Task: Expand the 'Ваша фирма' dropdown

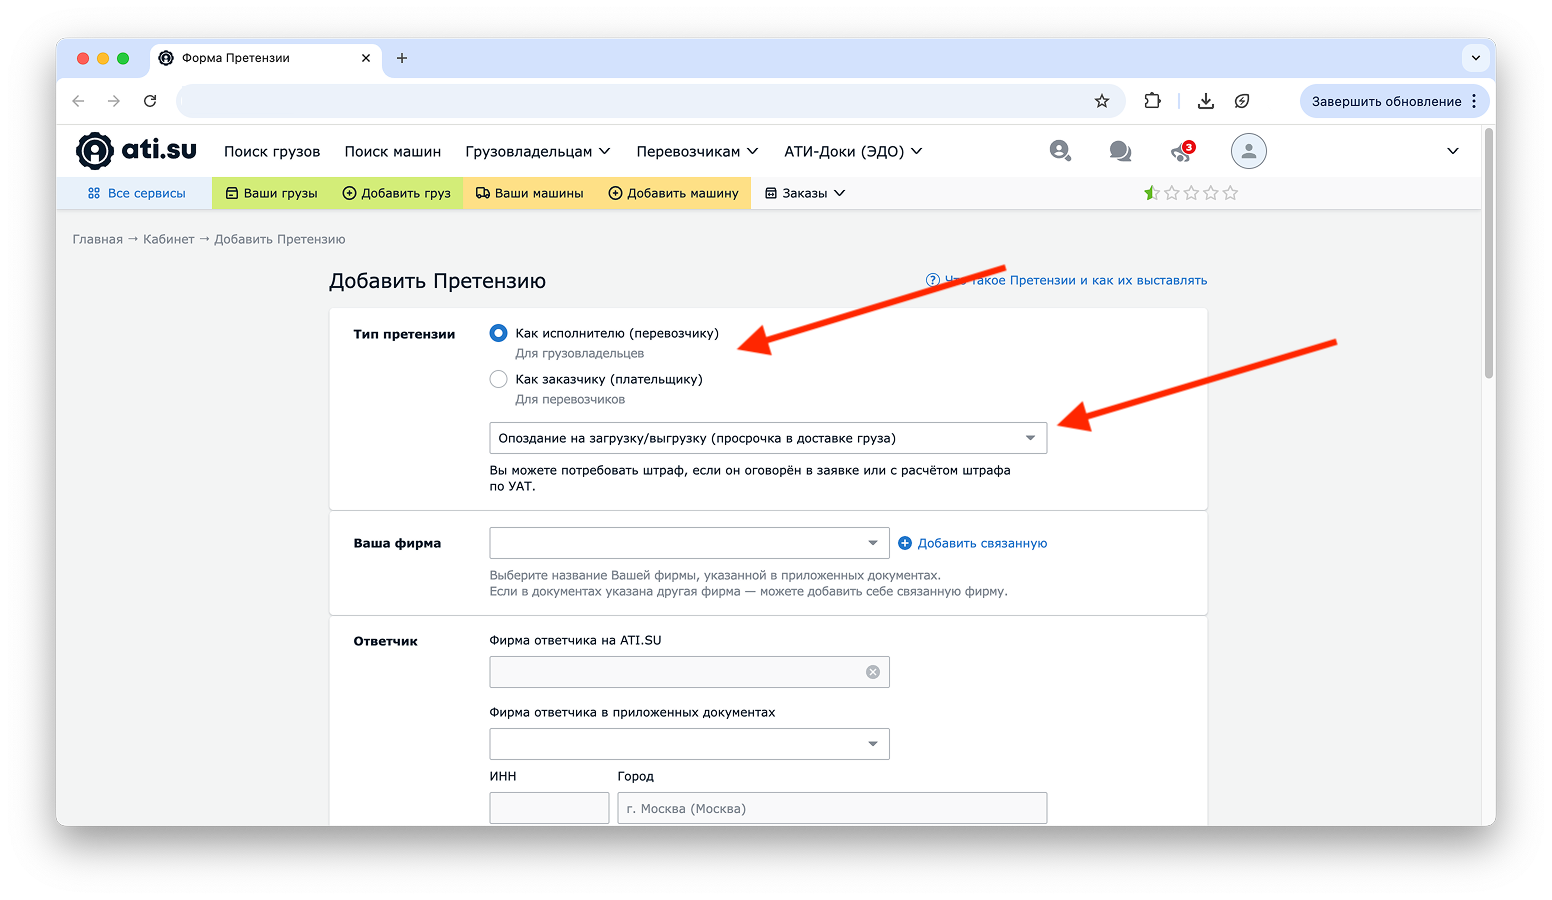Action: point(688,543)
